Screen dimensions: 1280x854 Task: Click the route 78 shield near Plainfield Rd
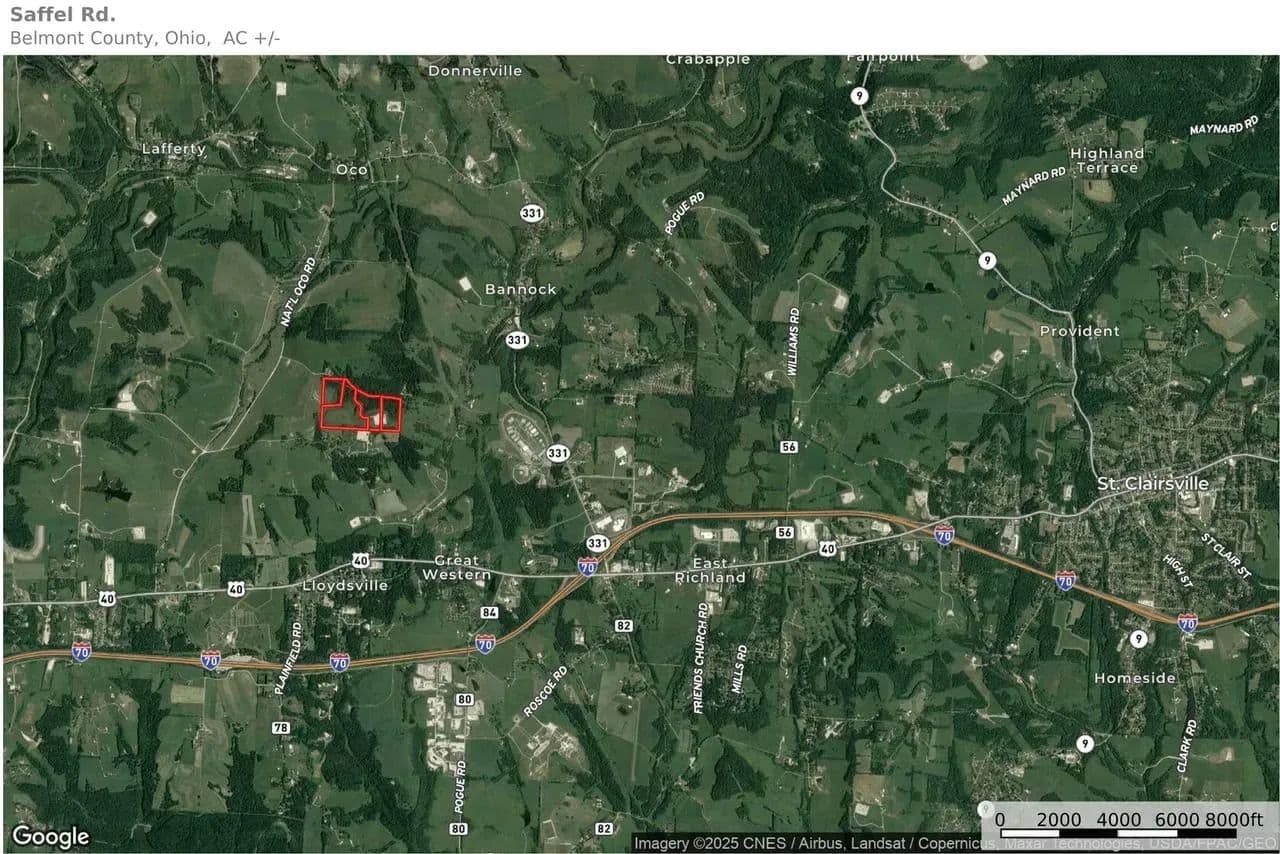pyautogui.click(x=281, y=727)
